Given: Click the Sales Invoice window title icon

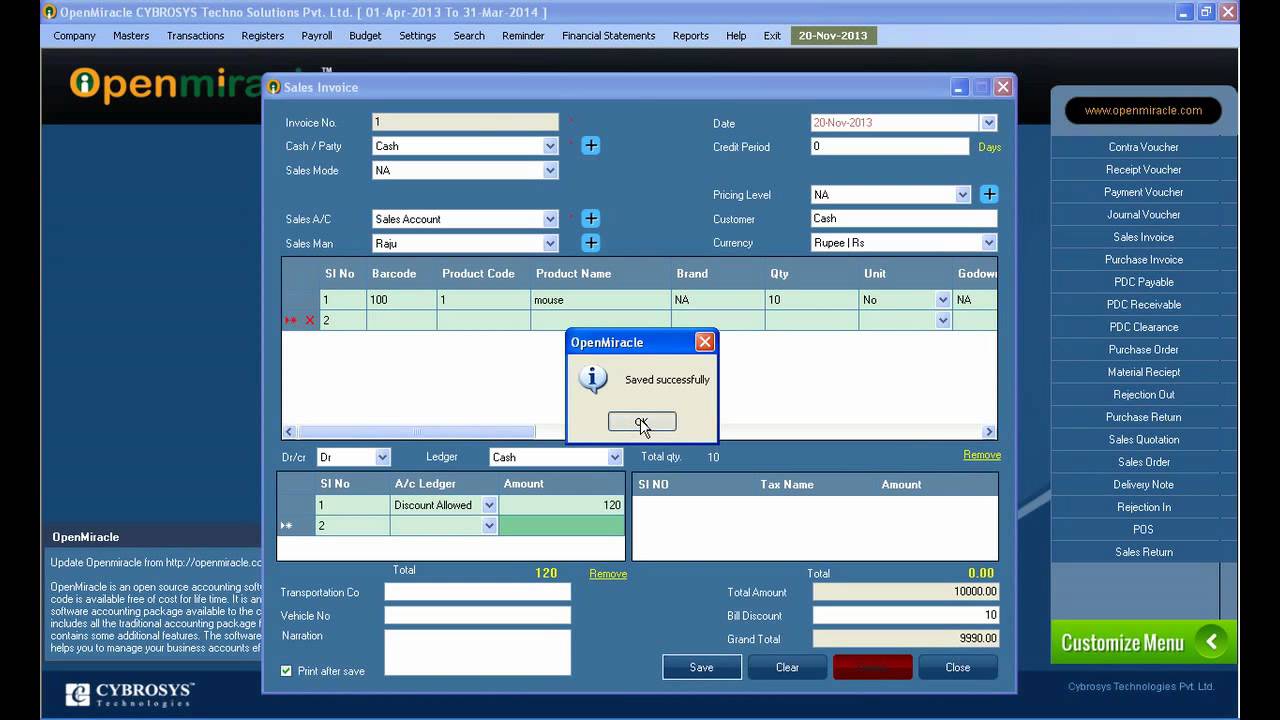Looking at the screenshot, I should pyautogui.click(x=273, y=87).
